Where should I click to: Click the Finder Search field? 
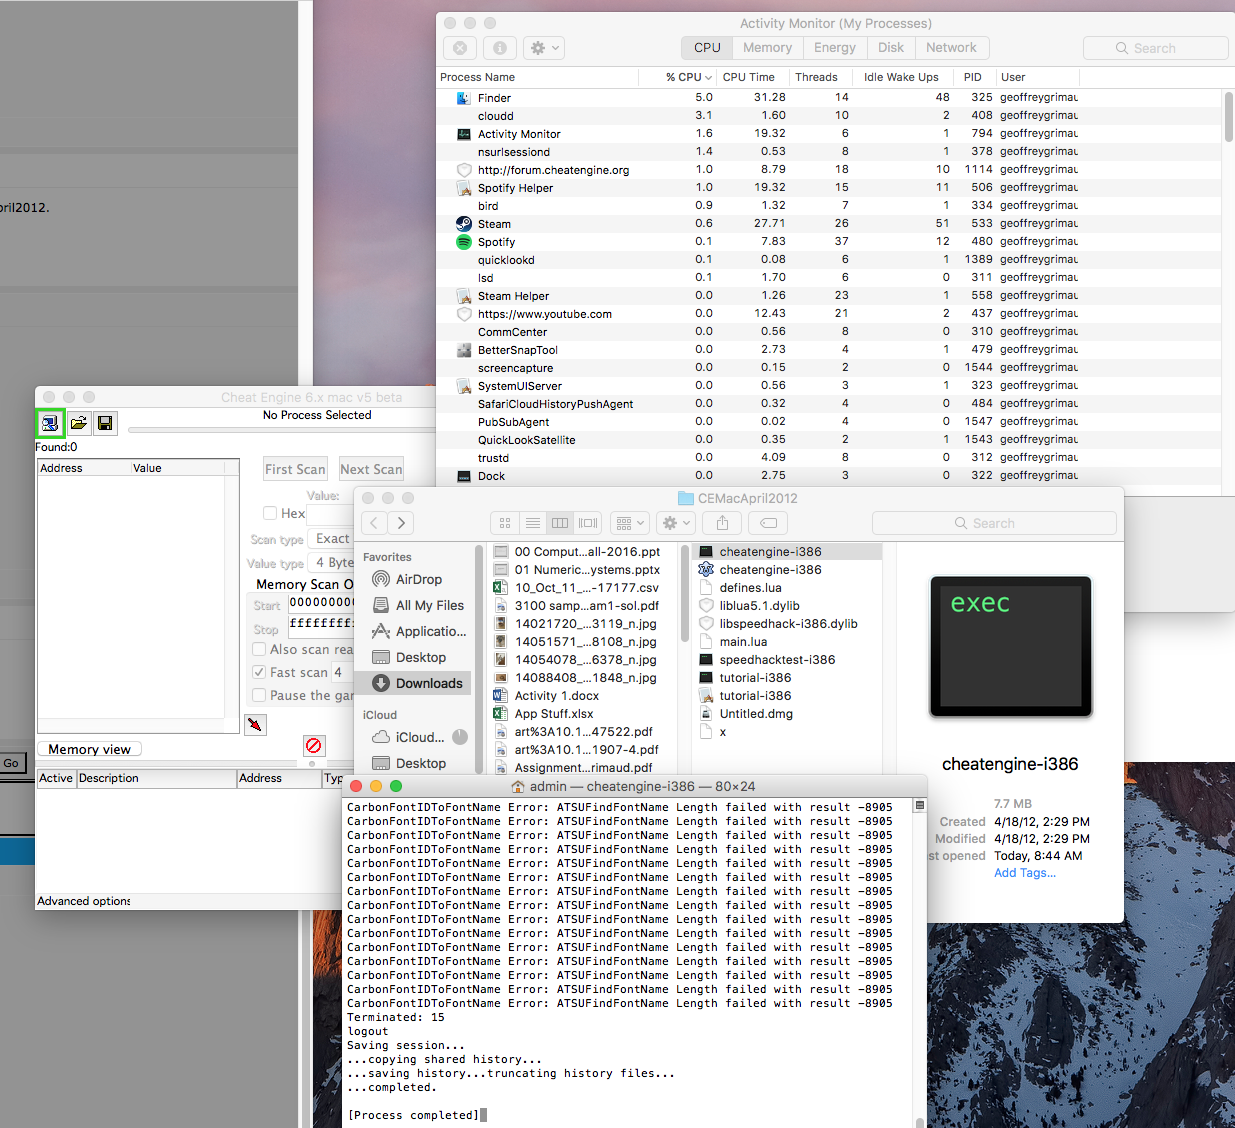994,523
